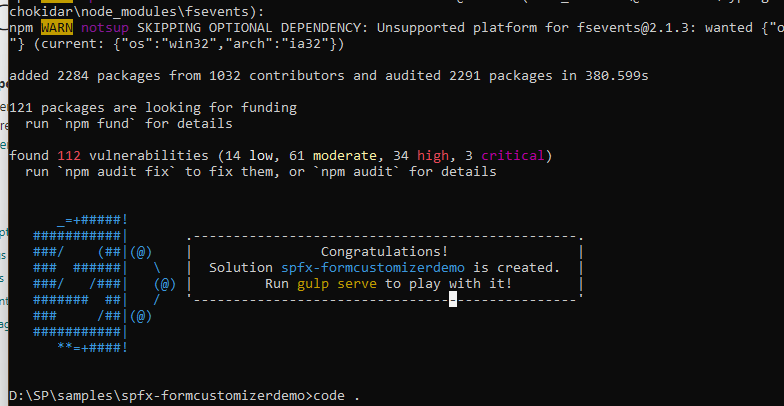Click the `npm audit fix` command text
This screenshot has height=406, width=784.
(x=123, y=172)
